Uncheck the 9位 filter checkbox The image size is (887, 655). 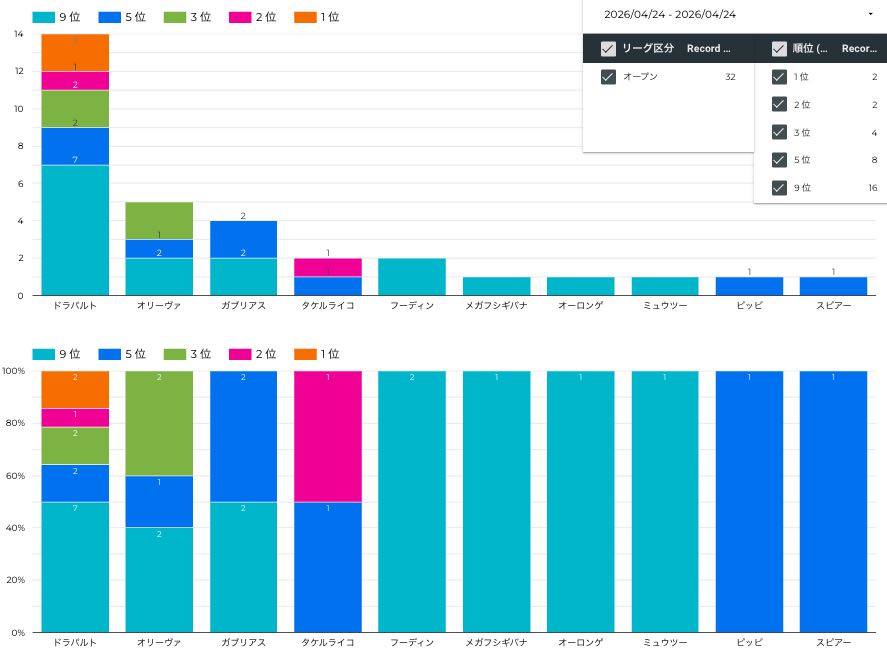click(779, 188)
